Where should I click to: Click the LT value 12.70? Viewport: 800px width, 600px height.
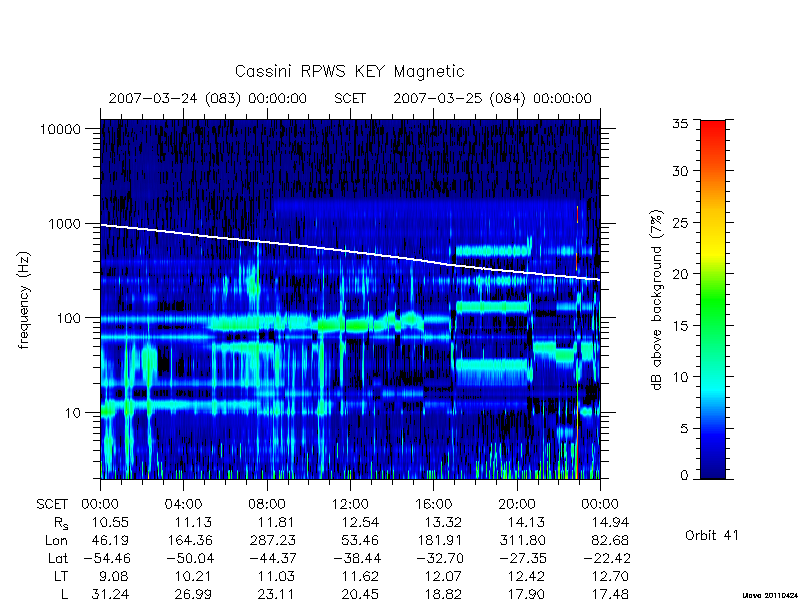[610, 577]
